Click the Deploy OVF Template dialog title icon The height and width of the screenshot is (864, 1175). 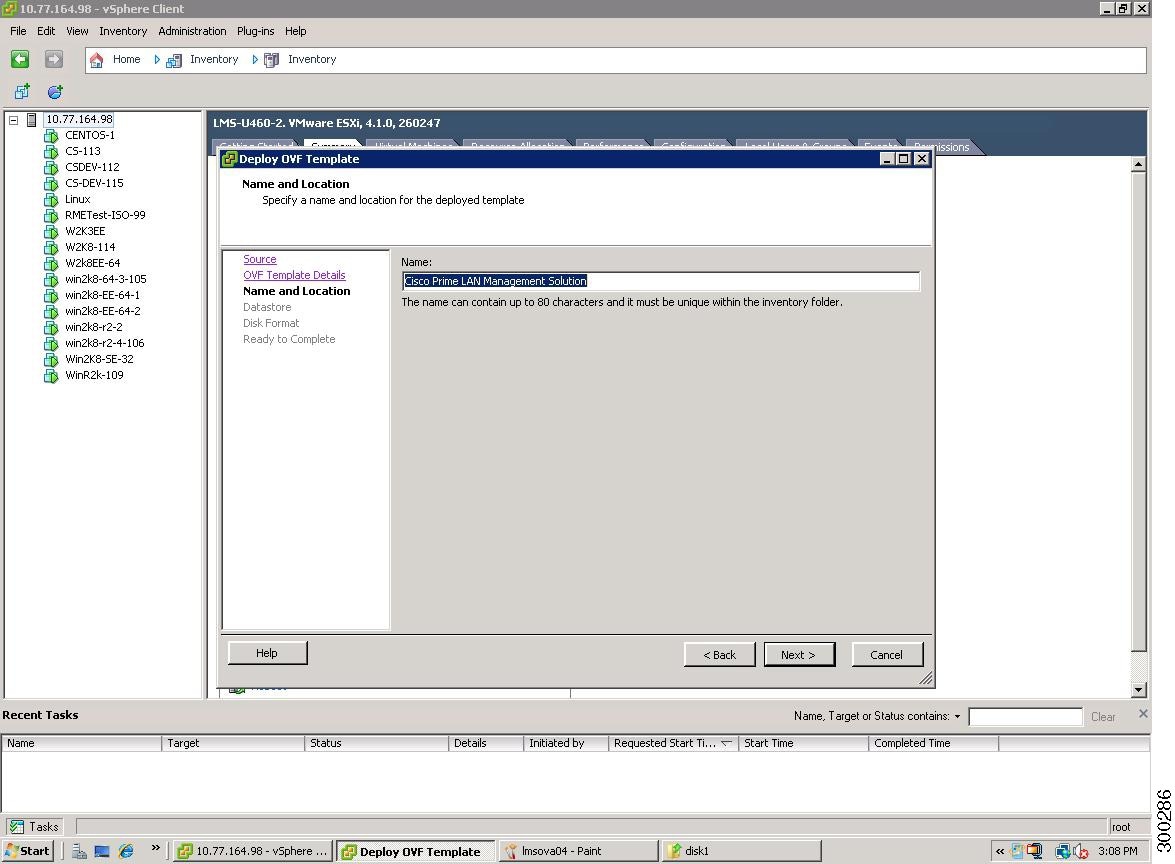(229, 159)
